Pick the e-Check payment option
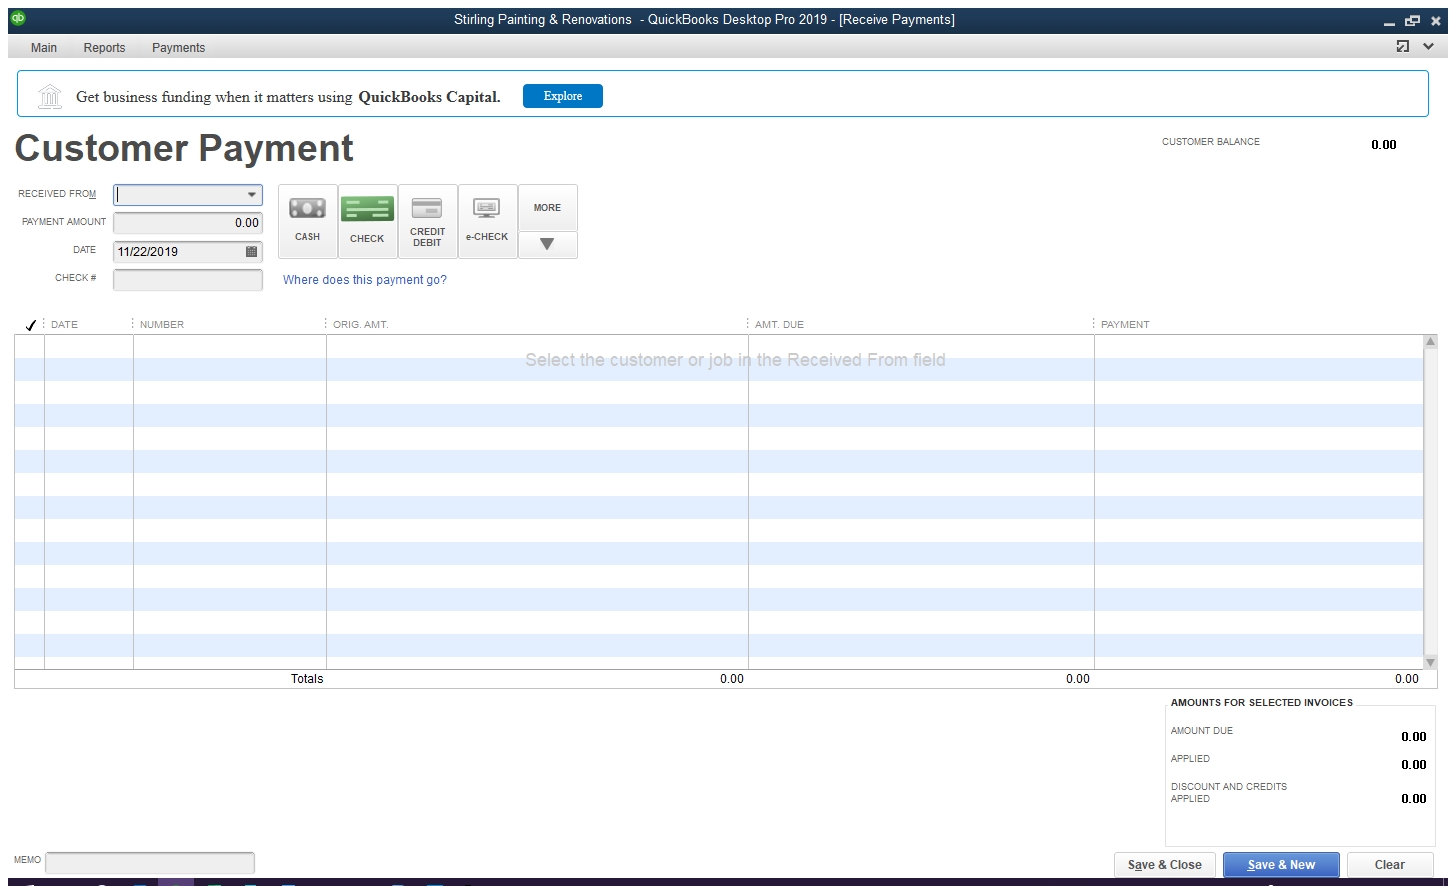Viewport: 1456px width, 886px height. (x=487, y=221)
